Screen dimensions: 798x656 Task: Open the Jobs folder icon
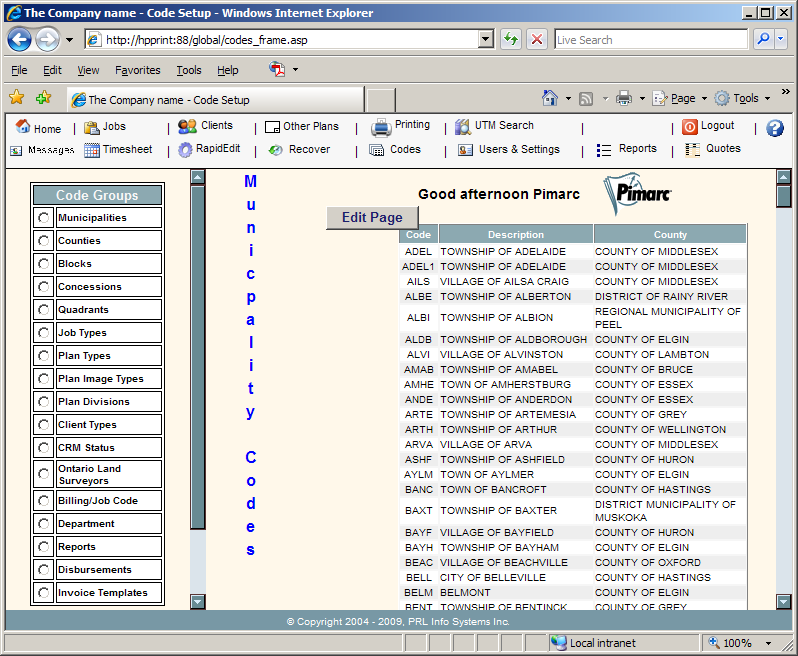[x=92, y=127]
